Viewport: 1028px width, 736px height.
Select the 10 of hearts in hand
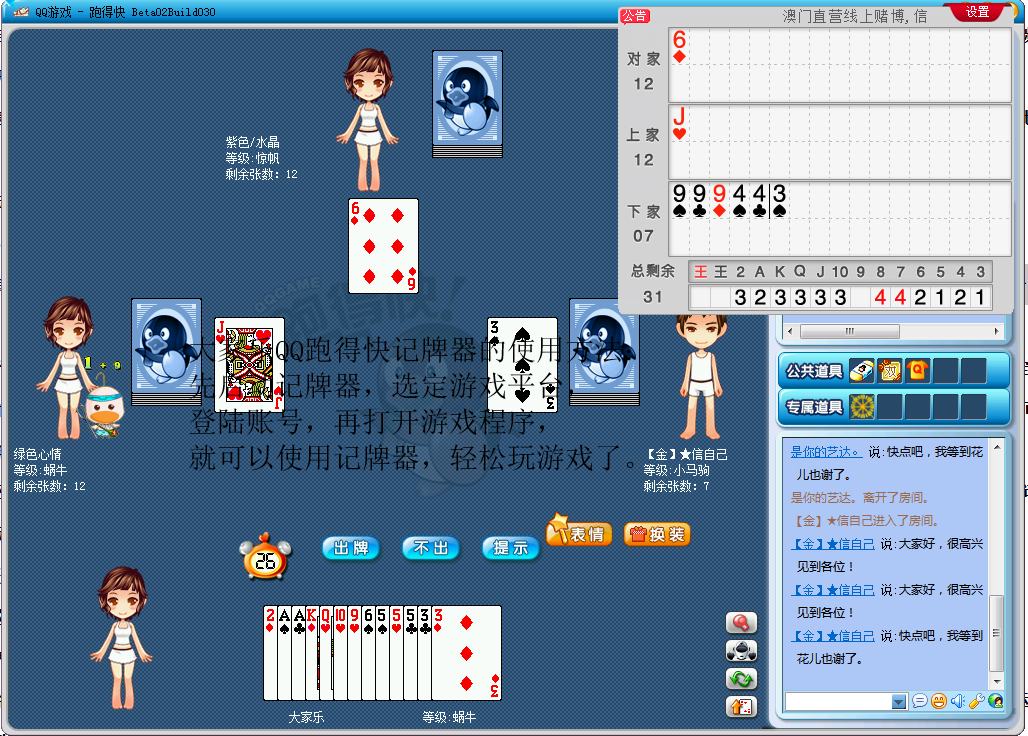pyautogui.click(x=340, y=653)
